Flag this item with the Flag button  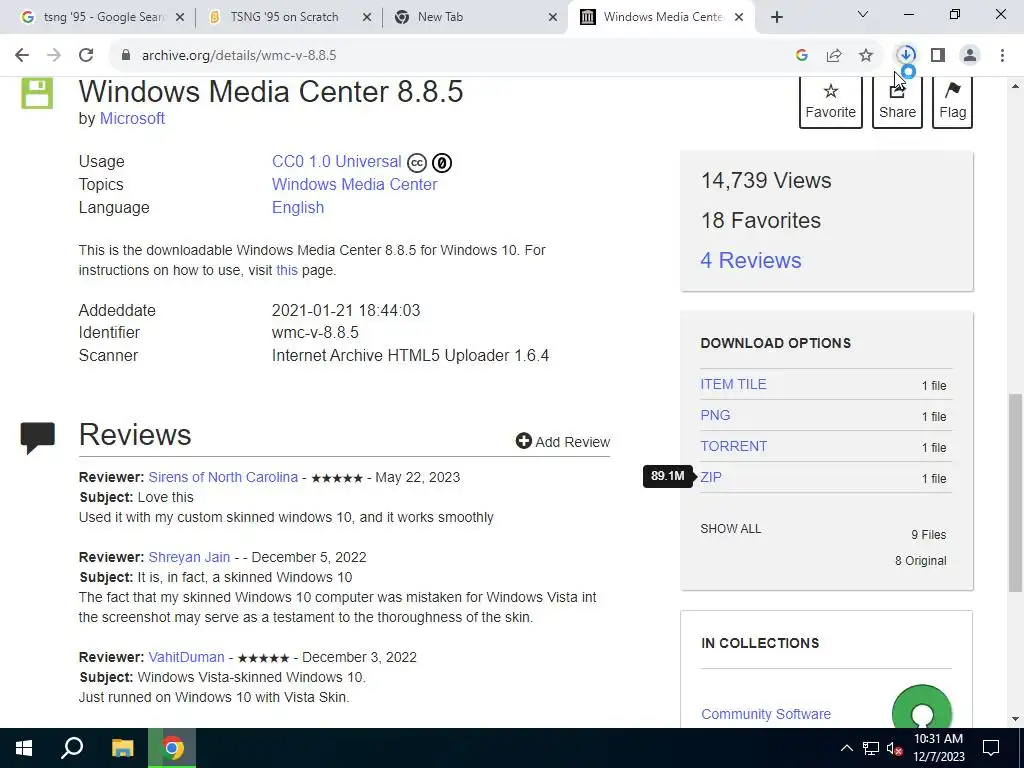[952, 102]
